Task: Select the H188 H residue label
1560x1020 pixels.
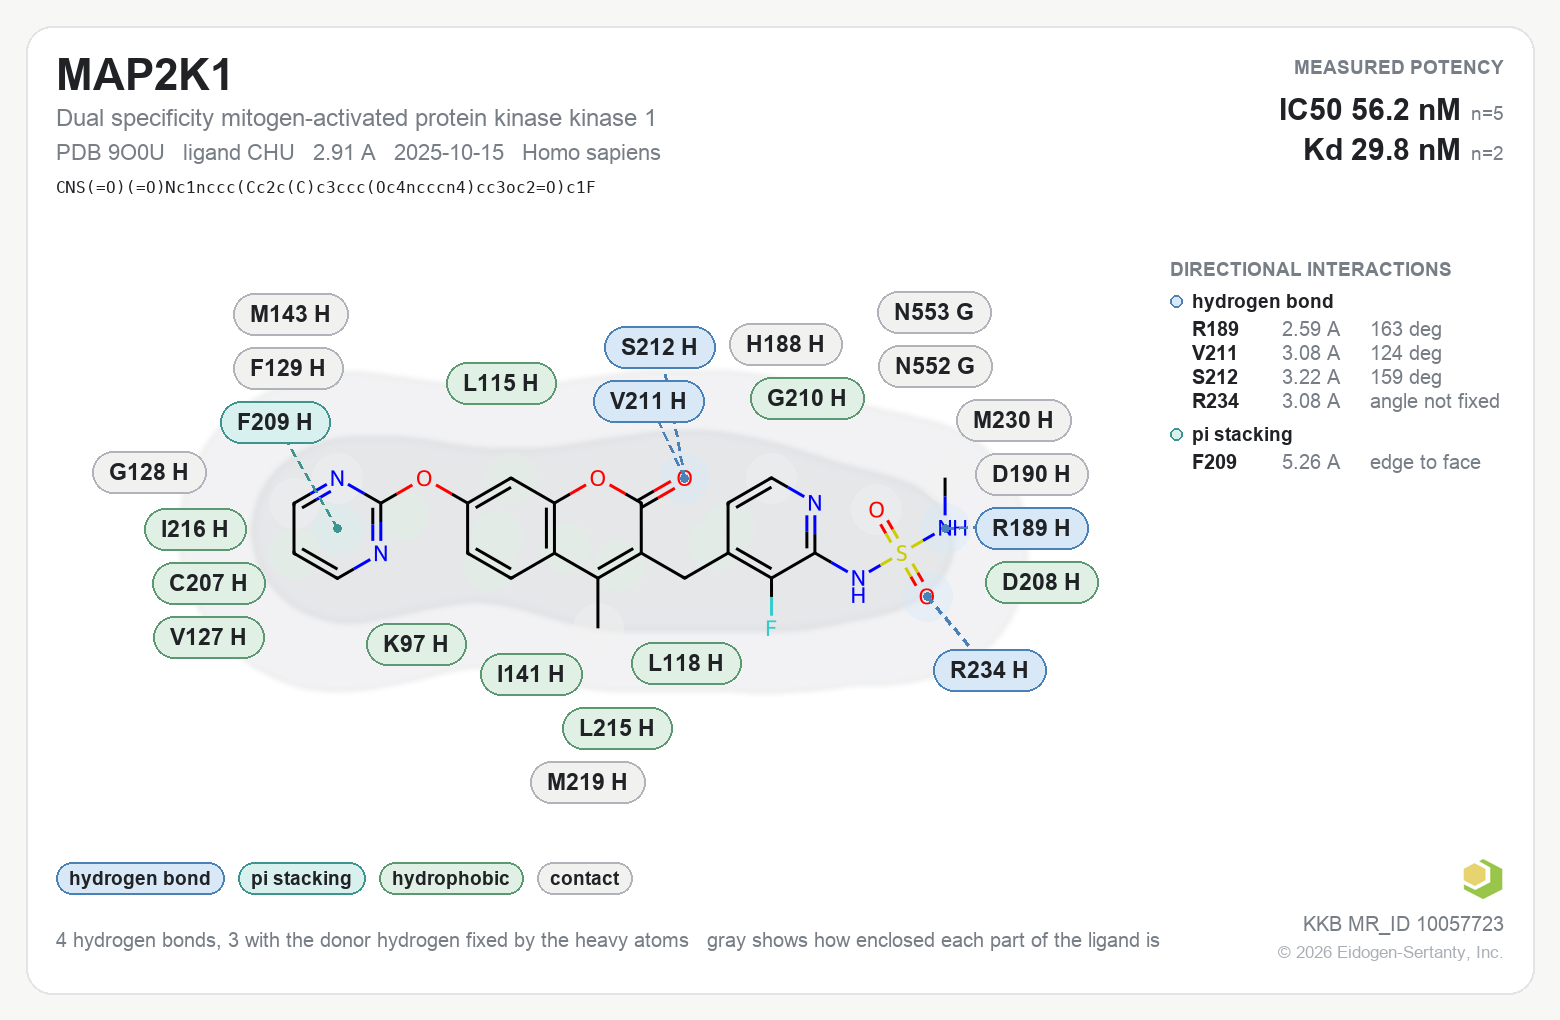Action: point(785,344)
